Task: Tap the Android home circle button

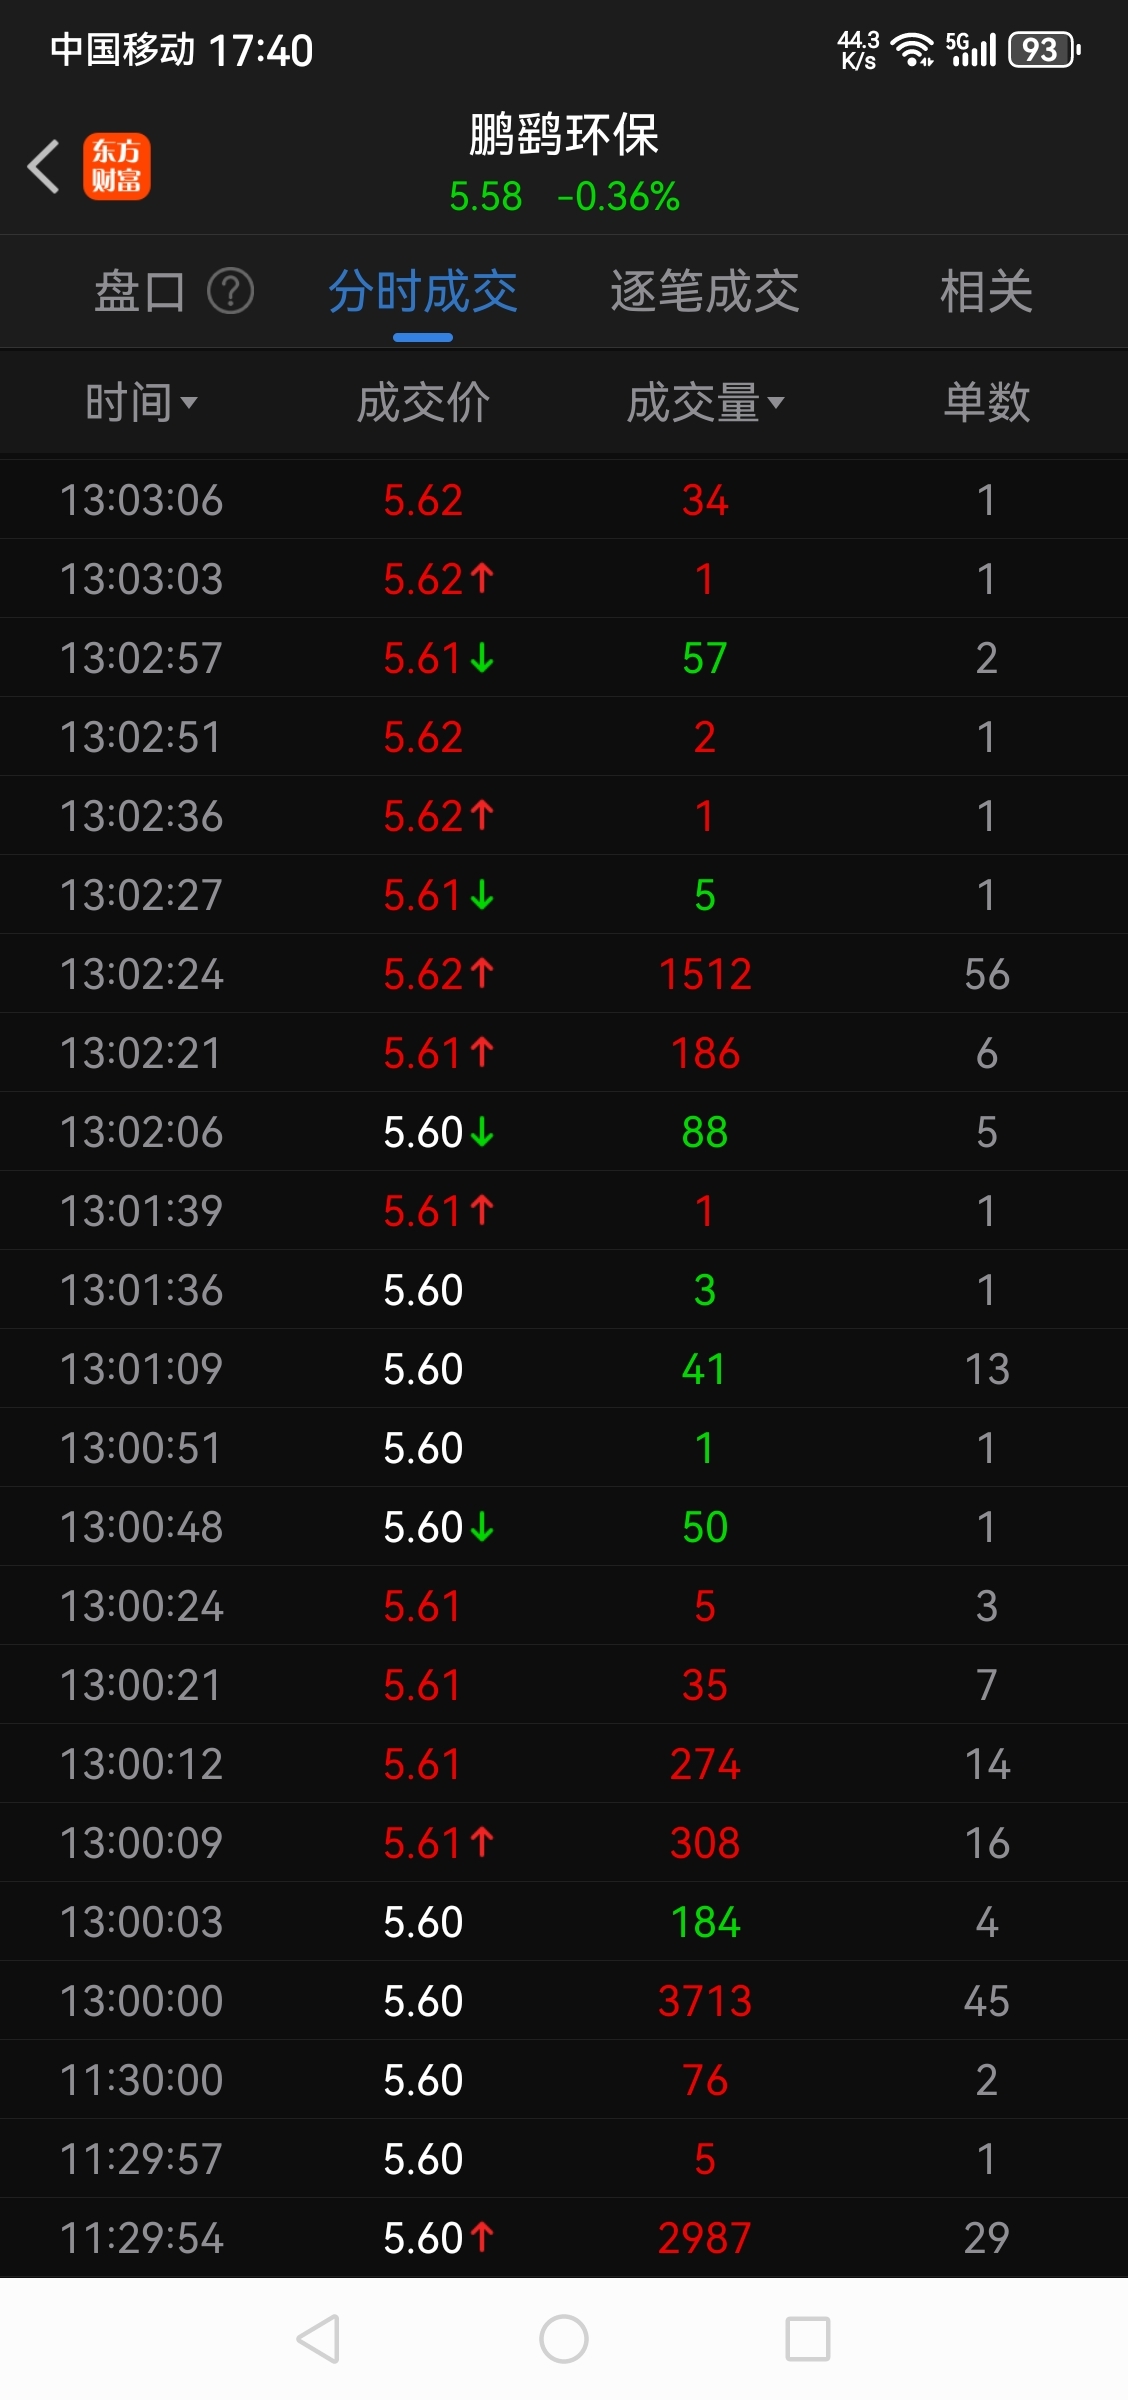Action: 564,2339
